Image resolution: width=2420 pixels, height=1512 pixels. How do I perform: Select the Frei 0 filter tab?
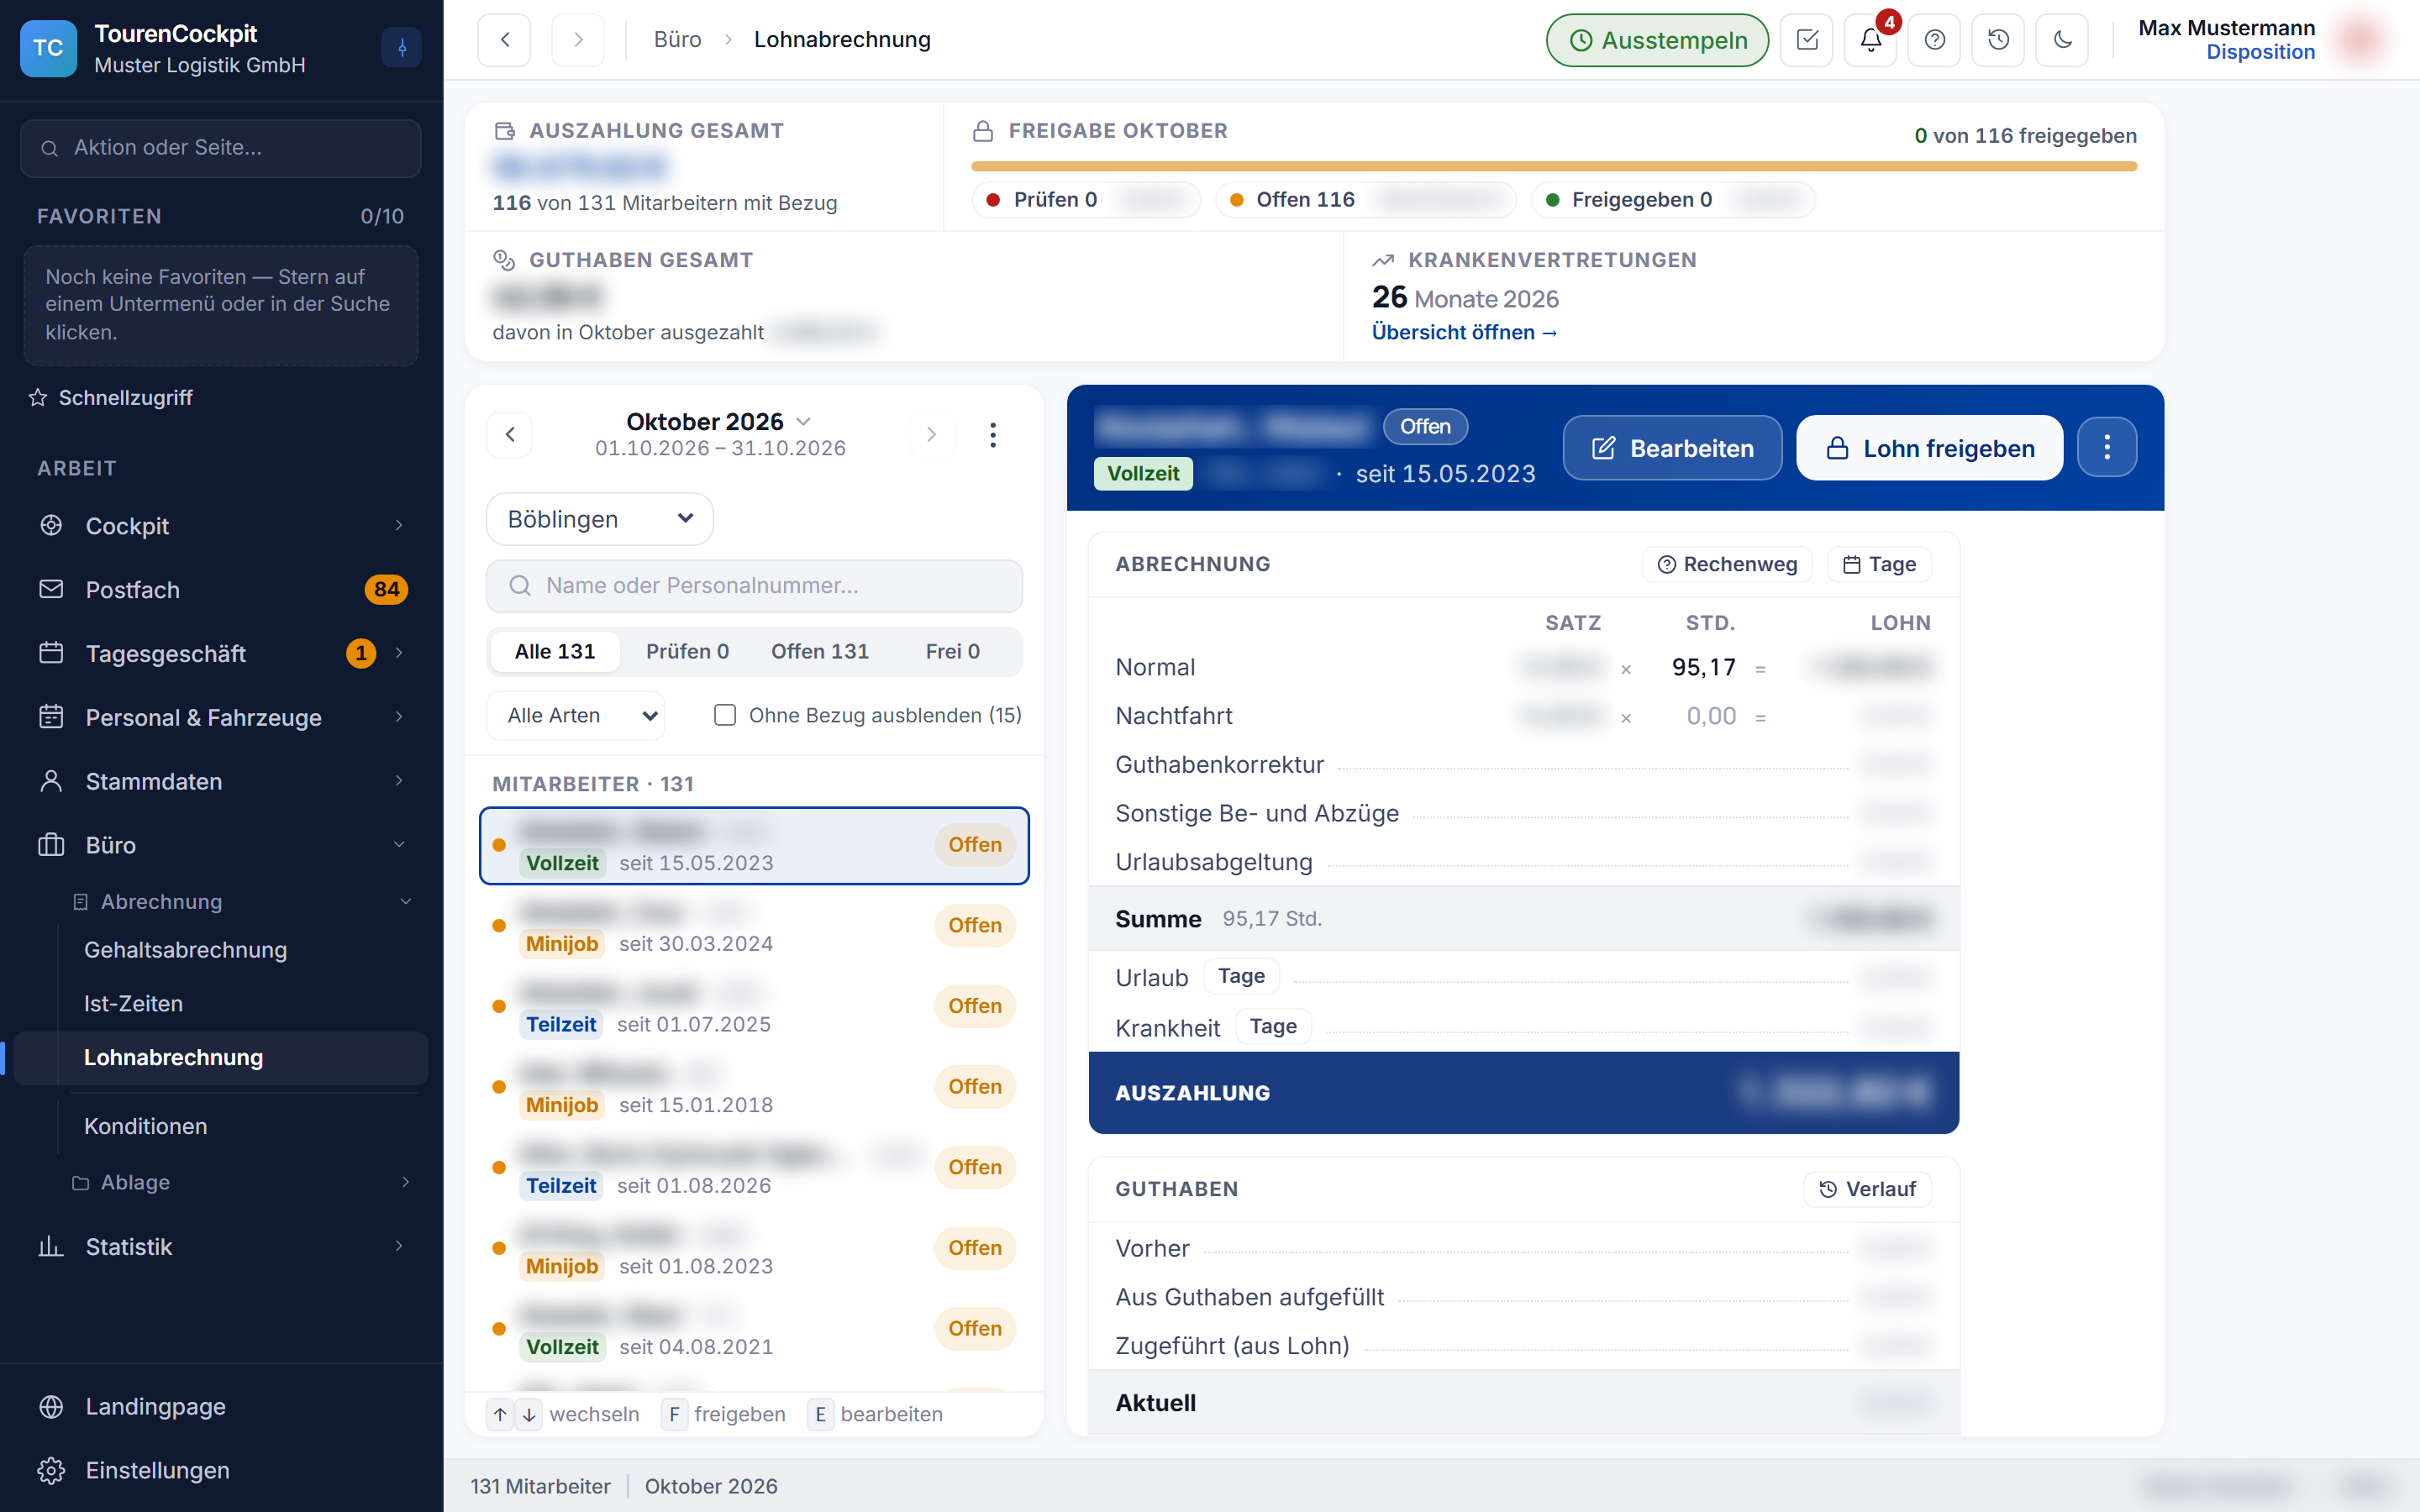click(x=952, y=651)
